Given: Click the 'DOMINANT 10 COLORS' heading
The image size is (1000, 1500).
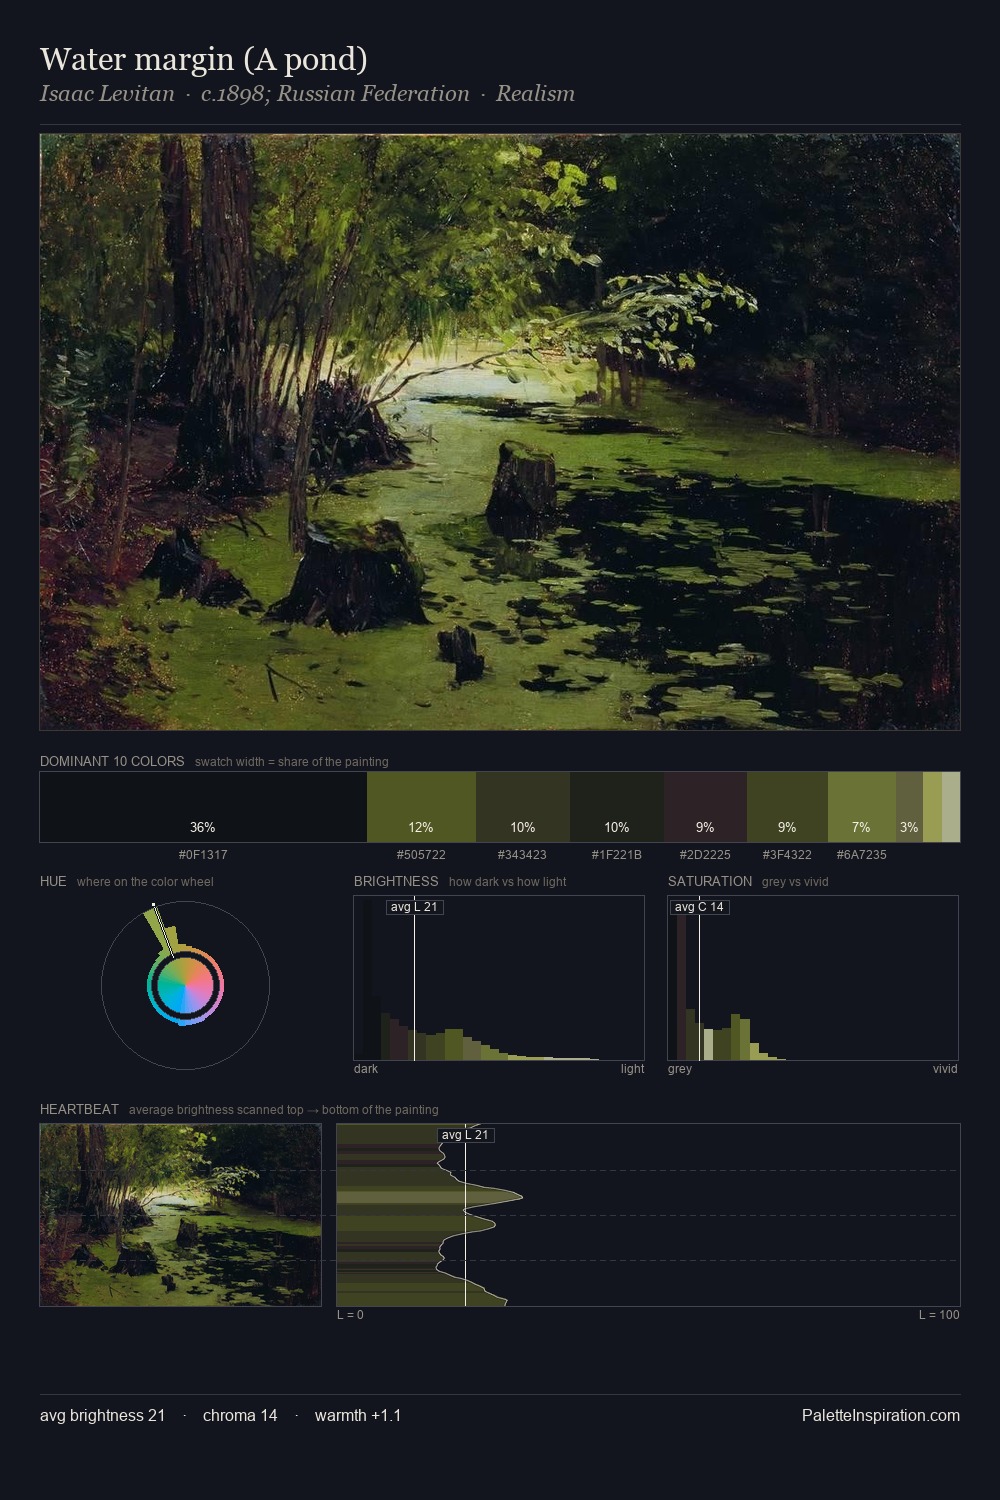Looking at the screenshot, I should click(112, 761).
